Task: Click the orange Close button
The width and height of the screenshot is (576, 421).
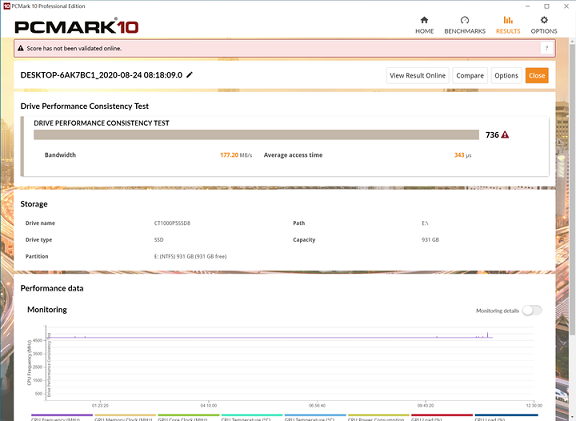Action: 537,75
